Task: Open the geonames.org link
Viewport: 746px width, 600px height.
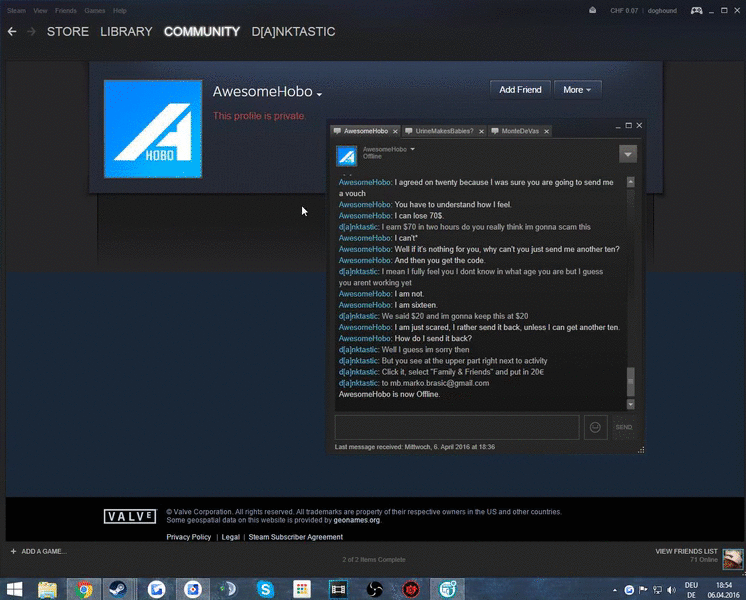Action: [x=356, y=520]
